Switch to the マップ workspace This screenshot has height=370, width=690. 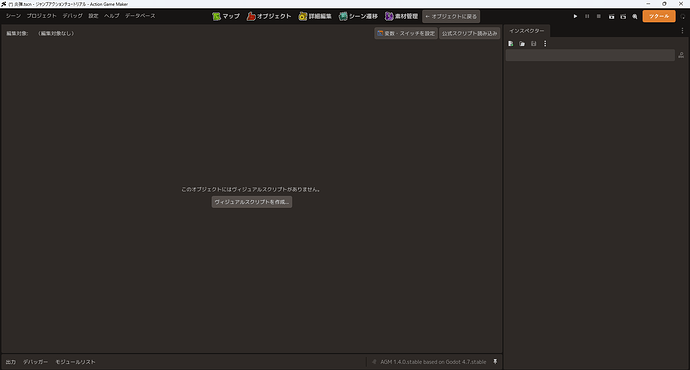[x=226, y=16]
